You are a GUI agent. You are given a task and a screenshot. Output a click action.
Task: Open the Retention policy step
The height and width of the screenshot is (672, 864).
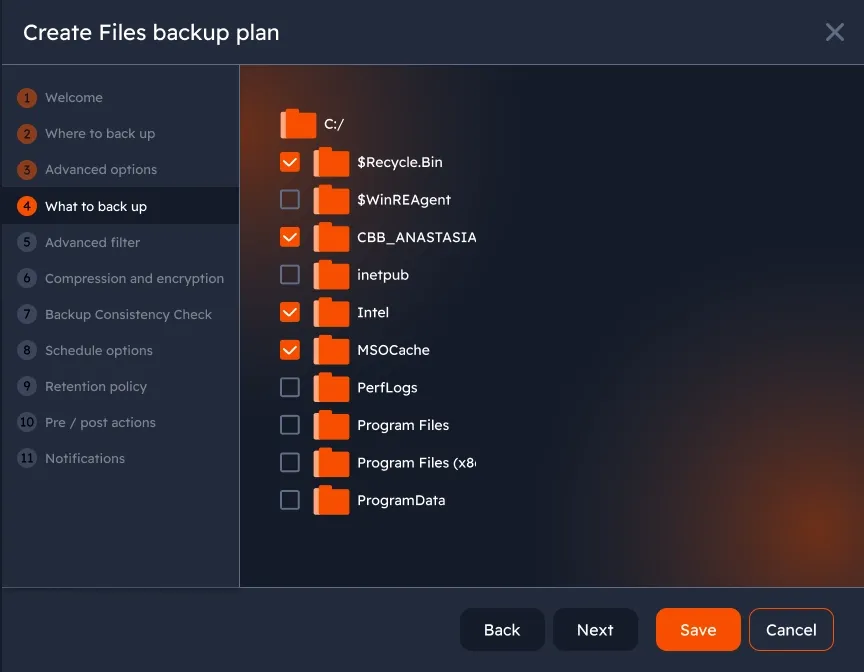95,386
